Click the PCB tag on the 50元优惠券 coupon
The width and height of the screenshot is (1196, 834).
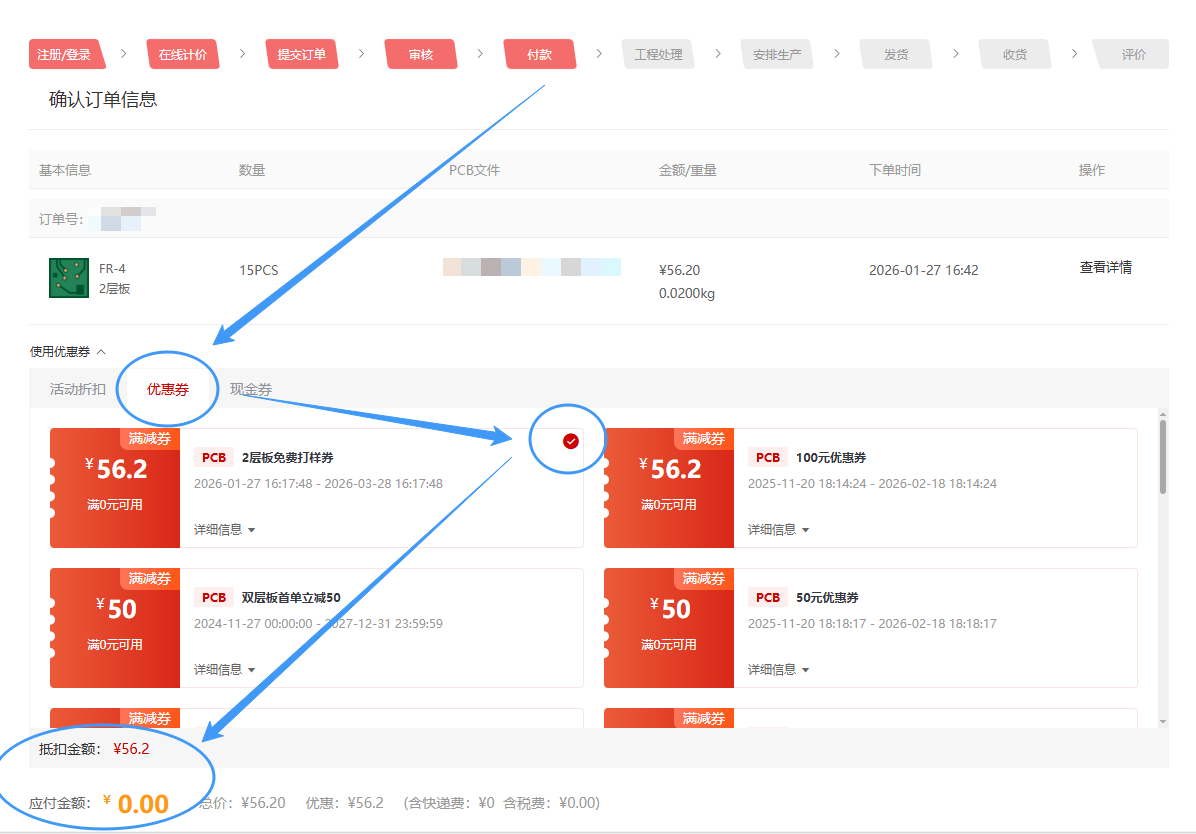pyautogui.click(x=767, y=597)
